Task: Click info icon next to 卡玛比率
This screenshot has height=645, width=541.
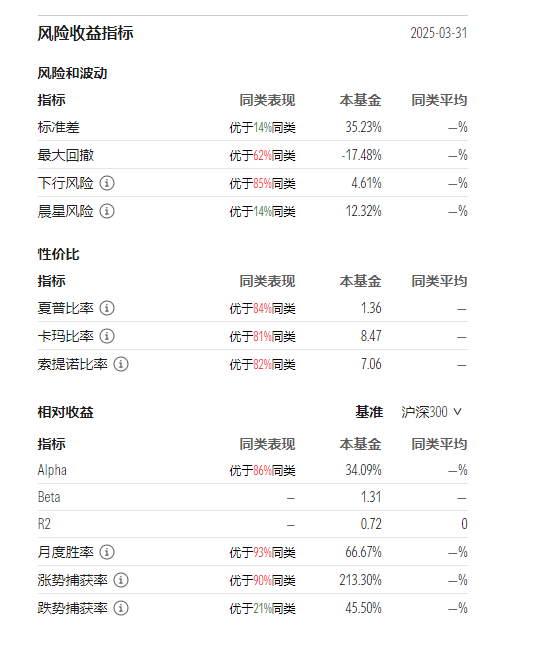Action: coord(107,336)
